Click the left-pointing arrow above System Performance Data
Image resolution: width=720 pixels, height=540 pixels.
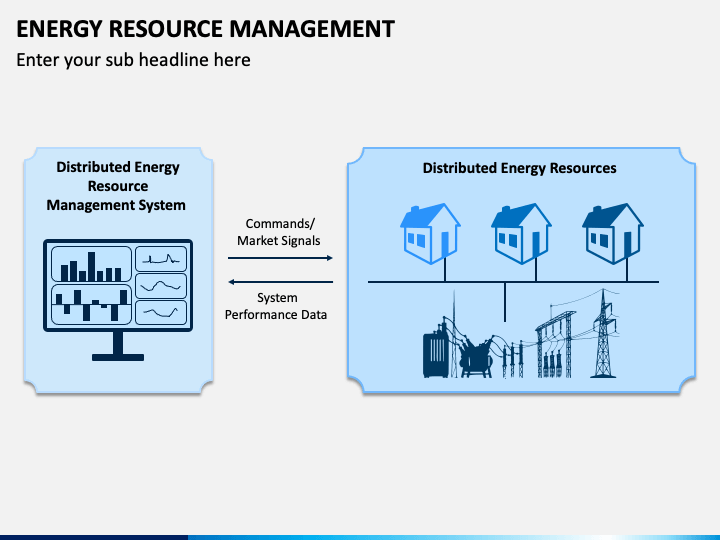click(280, 282)
